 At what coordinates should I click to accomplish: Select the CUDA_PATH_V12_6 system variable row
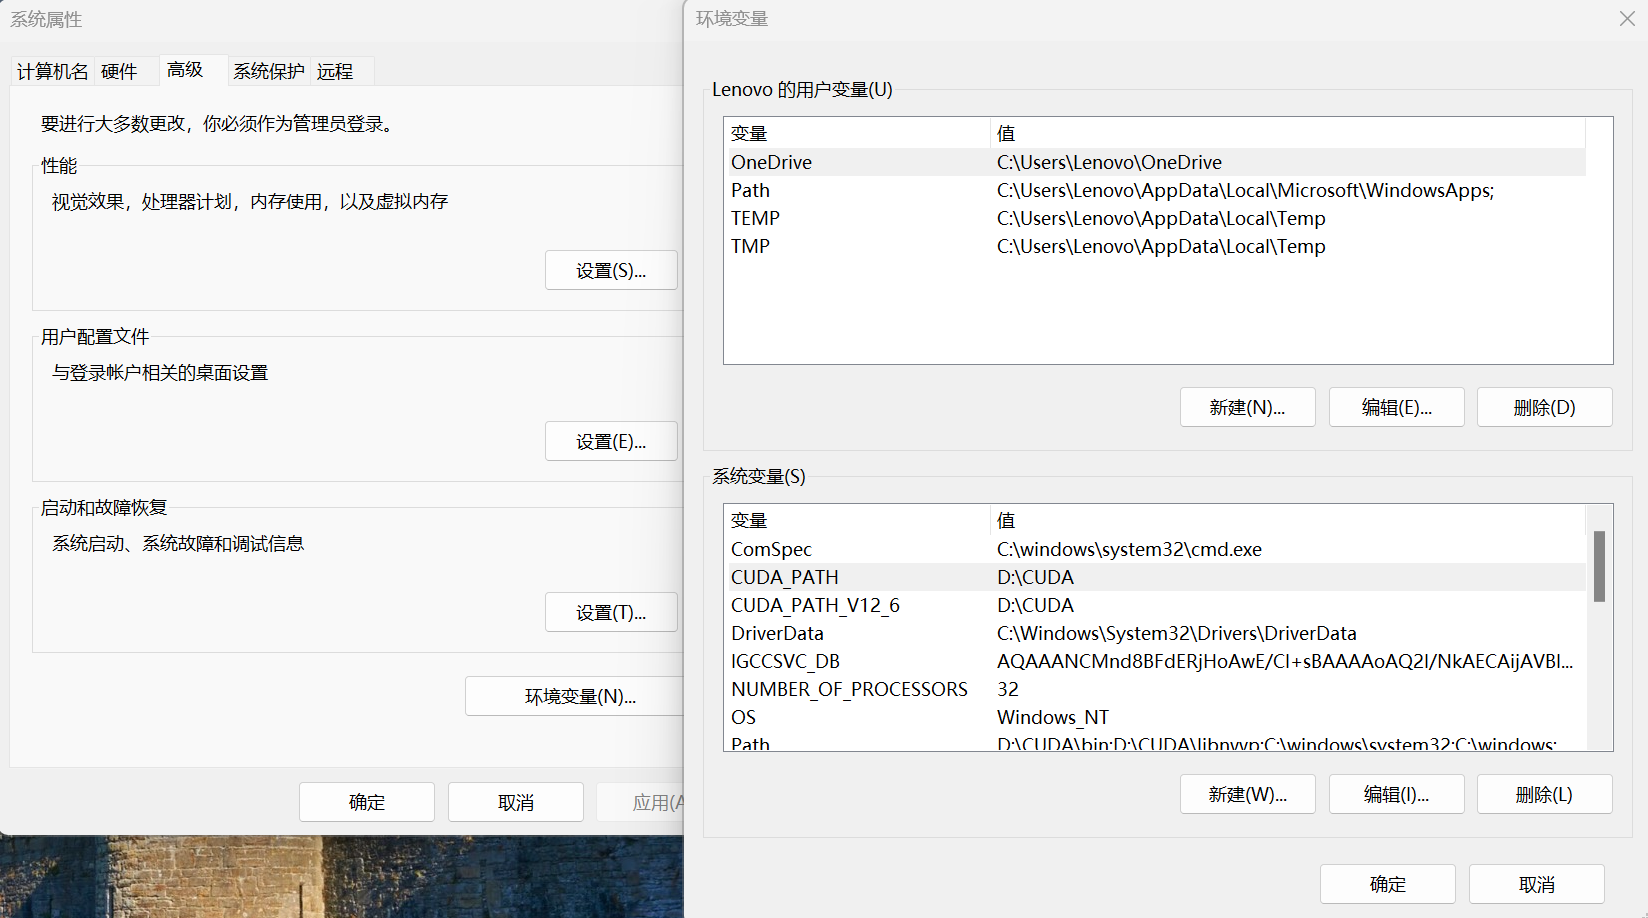pos(1155,605)
